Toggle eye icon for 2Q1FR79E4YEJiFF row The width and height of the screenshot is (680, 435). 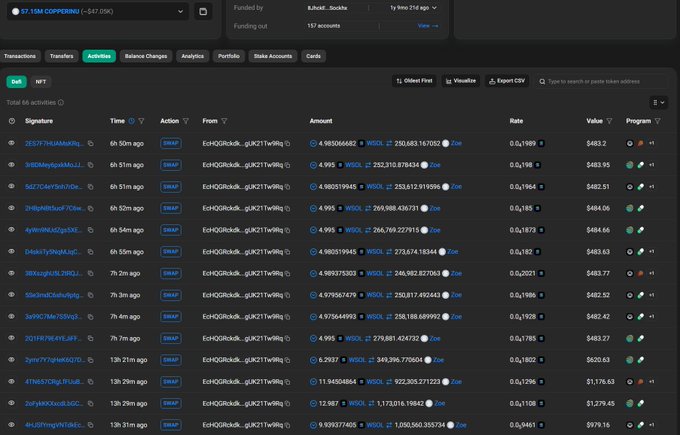coord(11,338)
